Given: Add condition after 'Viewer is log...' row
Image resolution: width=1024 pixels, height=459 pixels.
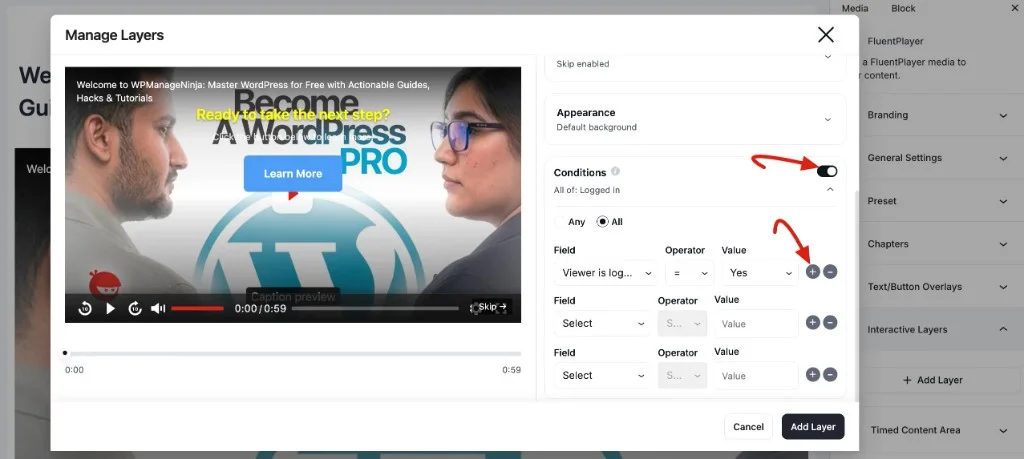Looking at the screenshot, I should [812, 272].
